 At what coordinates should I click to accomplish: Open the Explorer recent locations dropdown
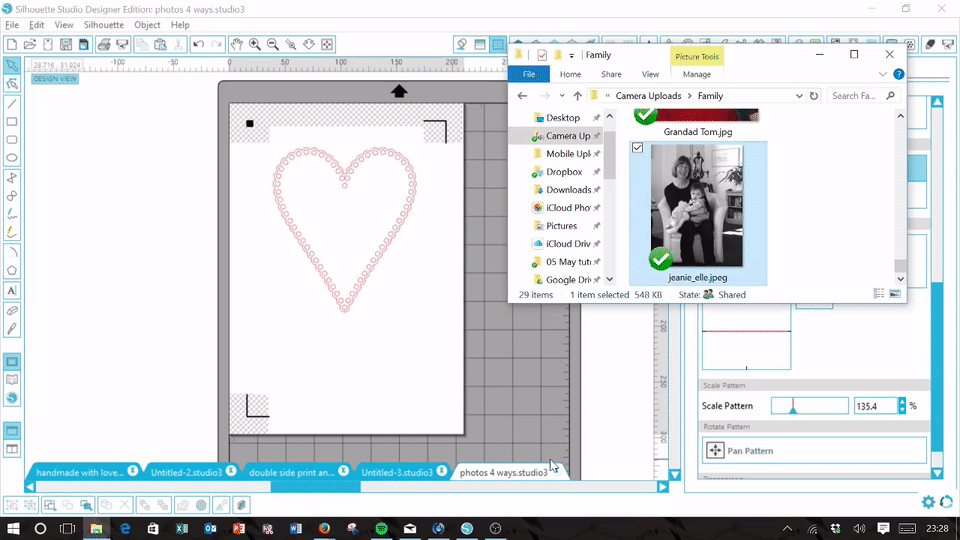click(x=561, y=96)
